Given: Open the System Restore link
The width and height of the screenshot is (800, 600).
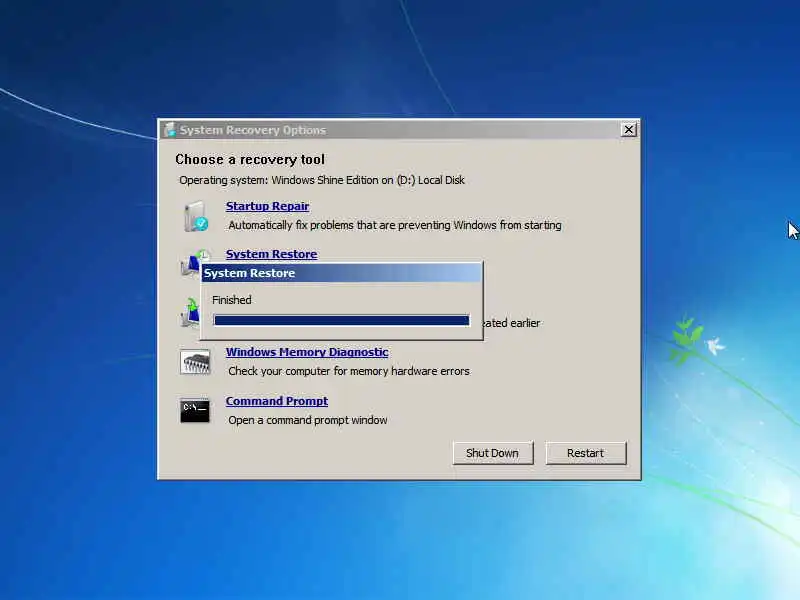Looking at the screenshot, I should [x=271, y=254].
